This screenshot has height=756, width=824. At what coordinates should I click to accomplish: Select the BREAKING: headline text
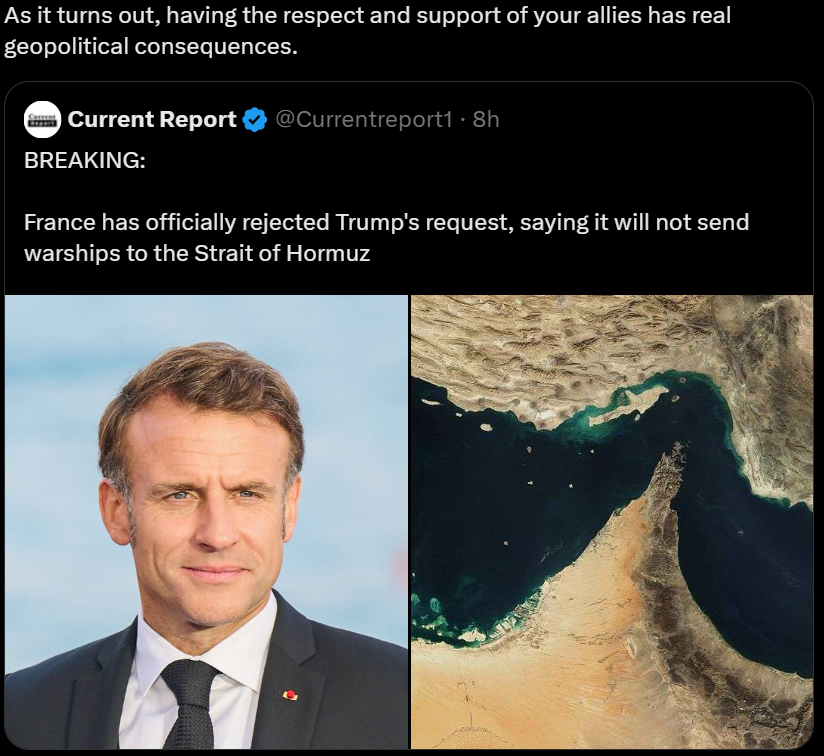(x=85, y=160)
